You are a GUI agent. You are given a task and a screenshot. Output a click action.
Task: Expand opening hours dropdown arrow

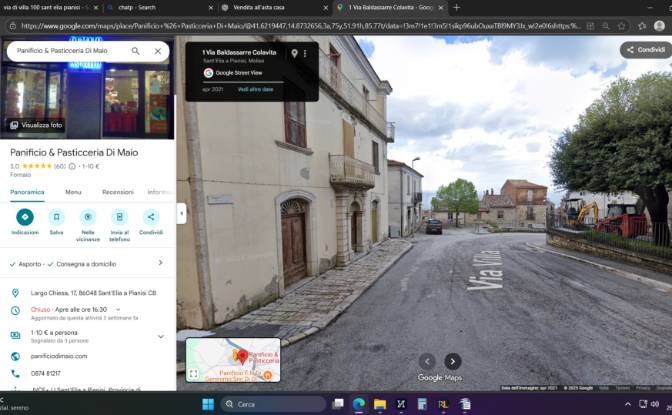point(118,310)
